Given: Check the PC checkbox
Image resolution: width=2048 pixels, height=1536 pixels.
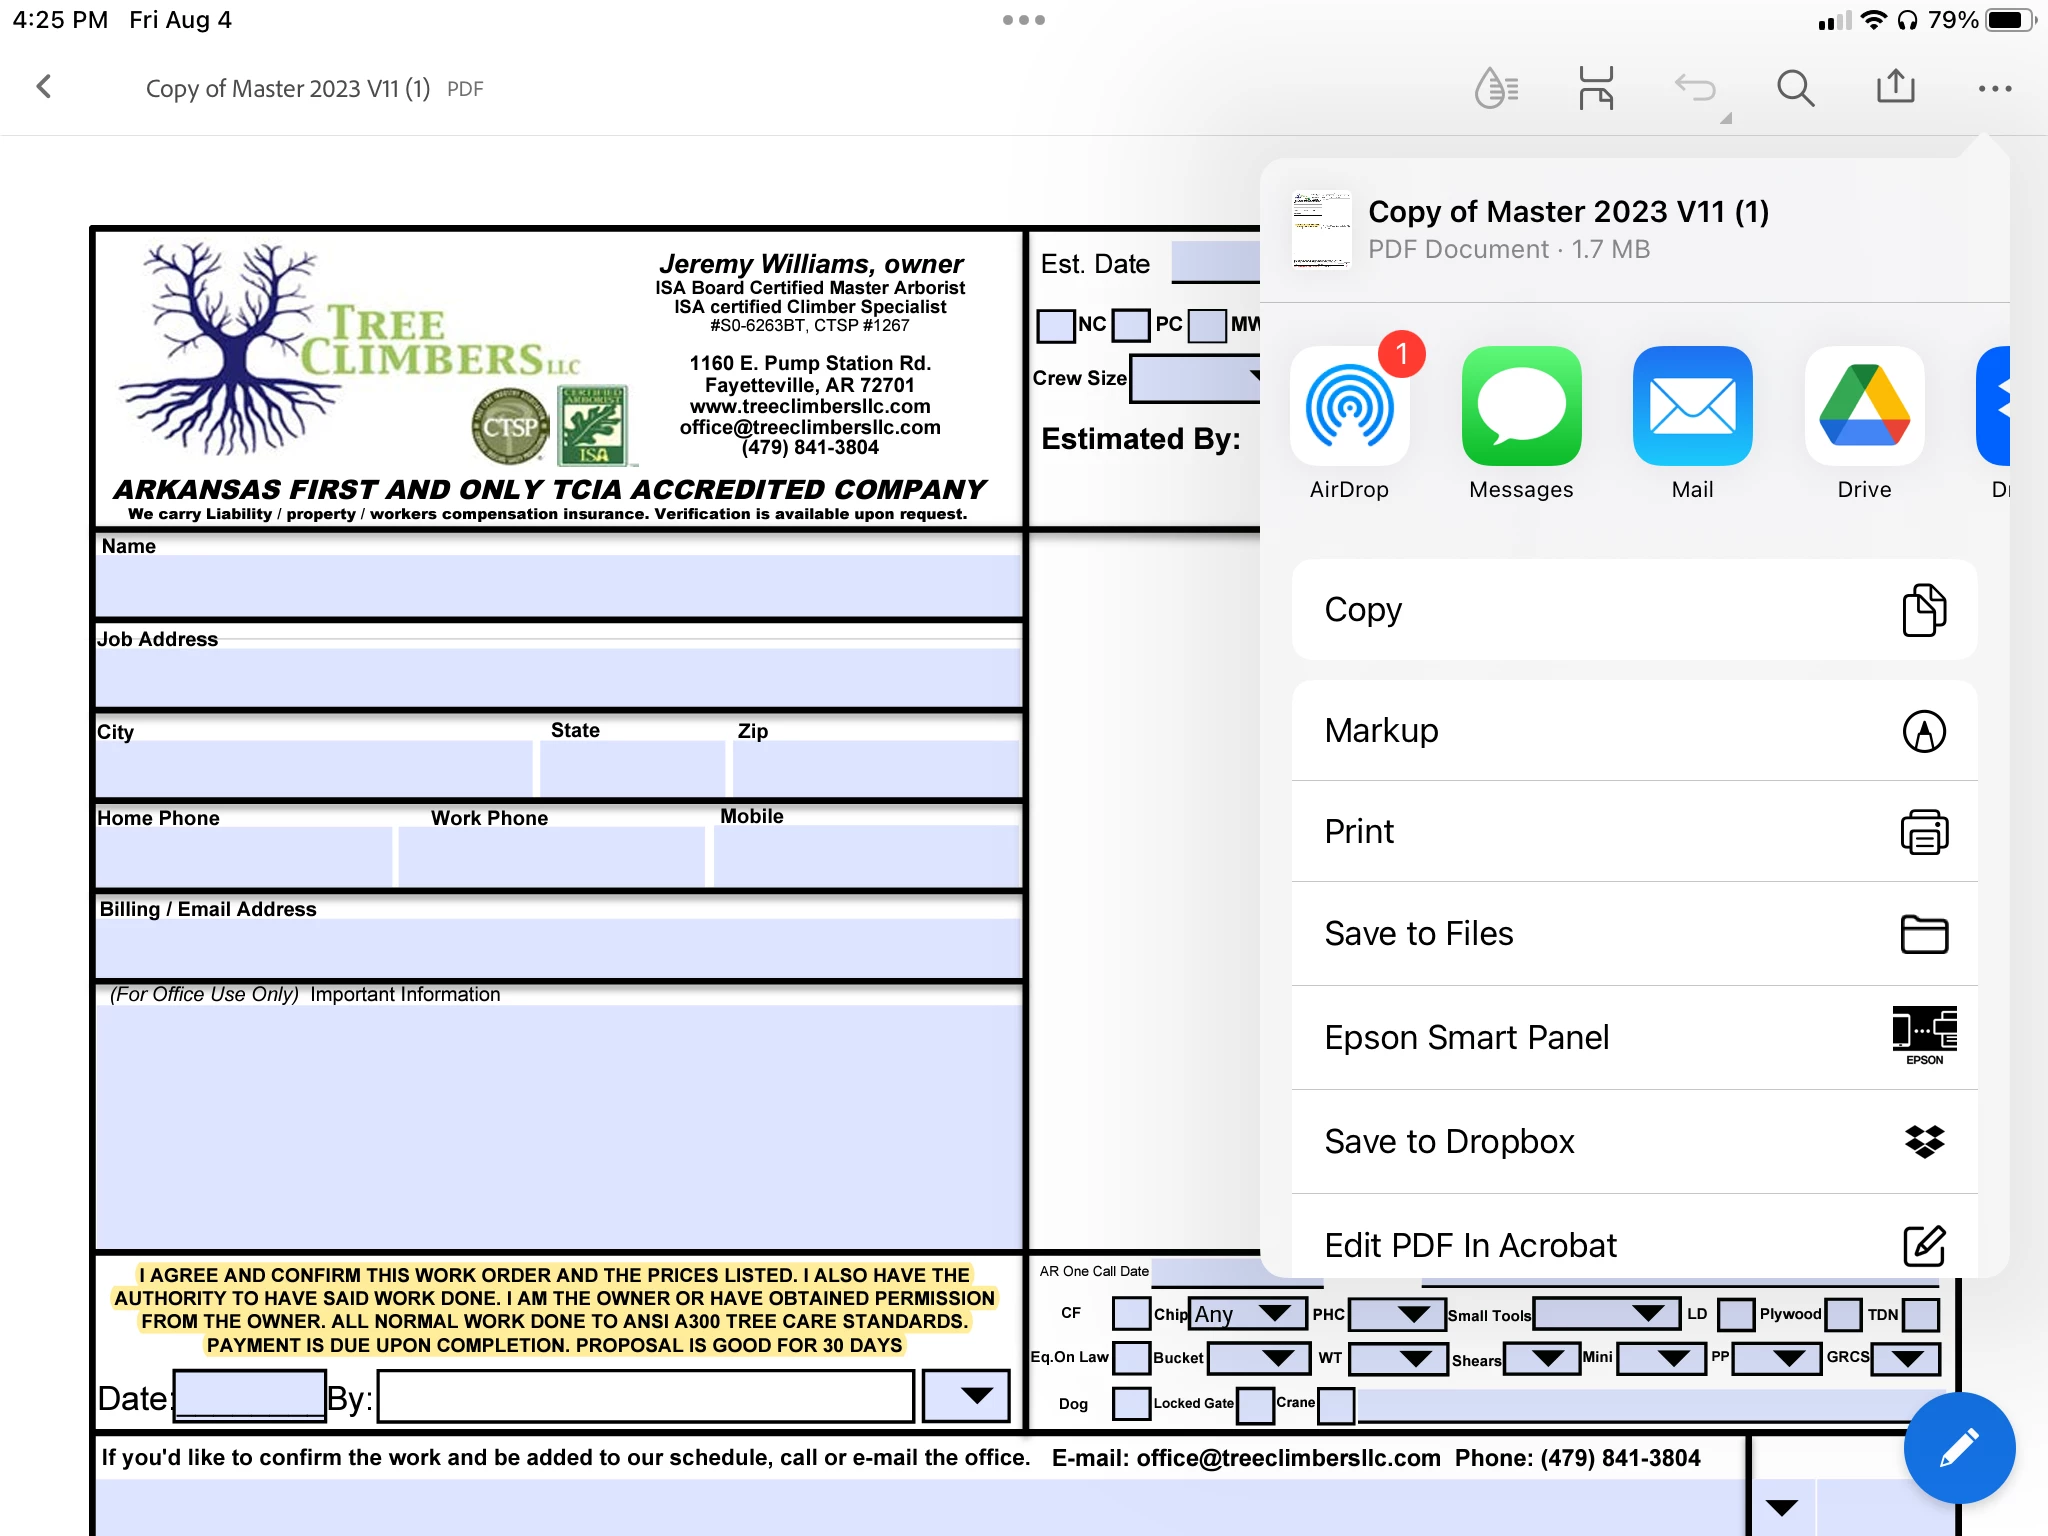Looking at the screenshot, I should pyautogui.click(x=1131, y=325).
